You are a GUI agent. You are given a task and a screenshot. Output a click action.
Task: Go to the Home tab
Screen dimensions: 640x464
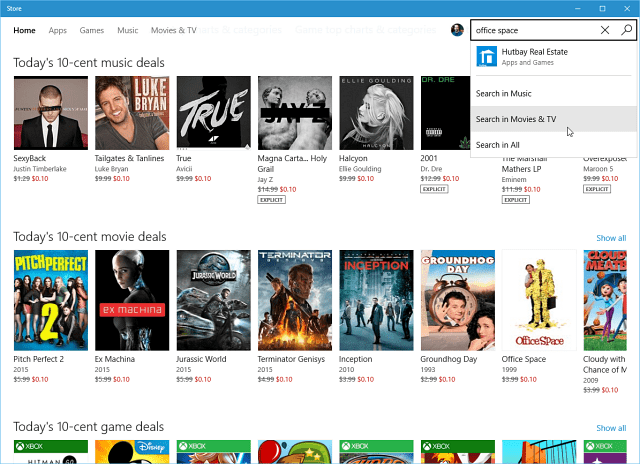point(24,30)
